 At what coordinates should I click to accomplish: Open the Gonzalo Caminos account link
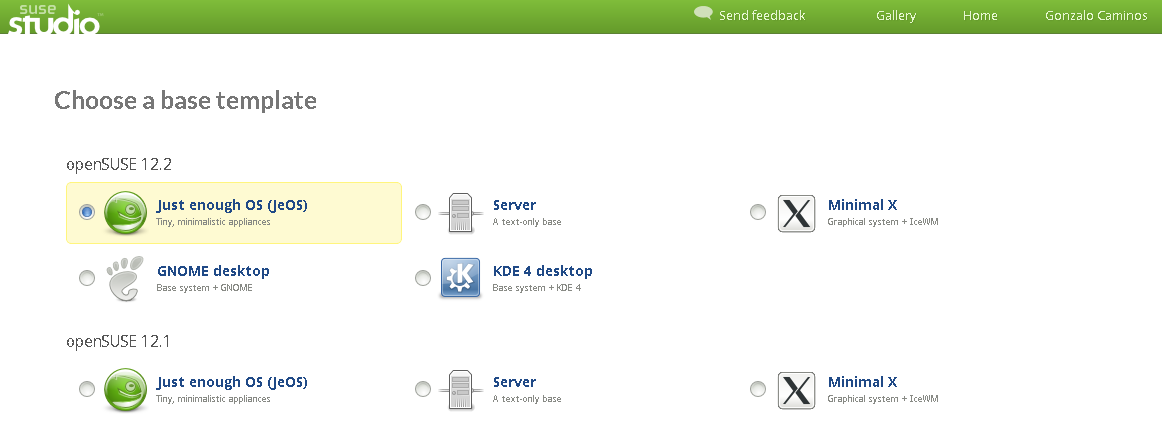[1096, 16]
